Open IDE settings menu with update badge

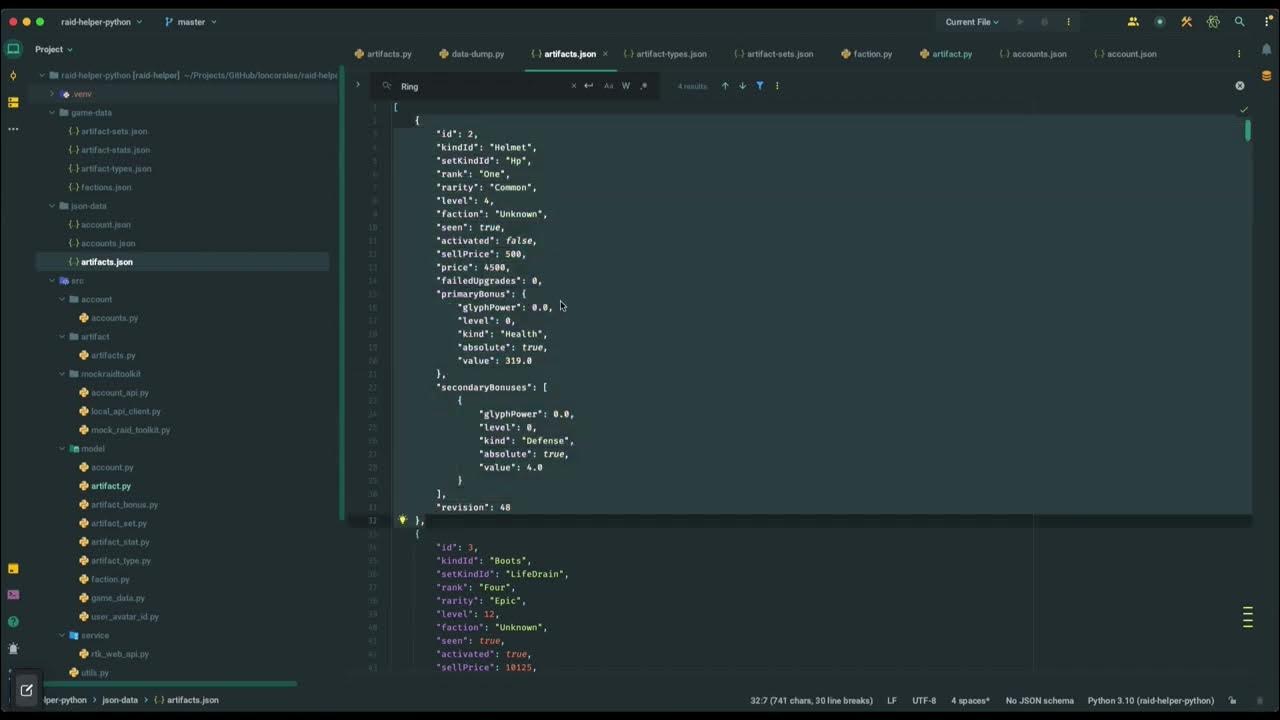point(1267,21)
